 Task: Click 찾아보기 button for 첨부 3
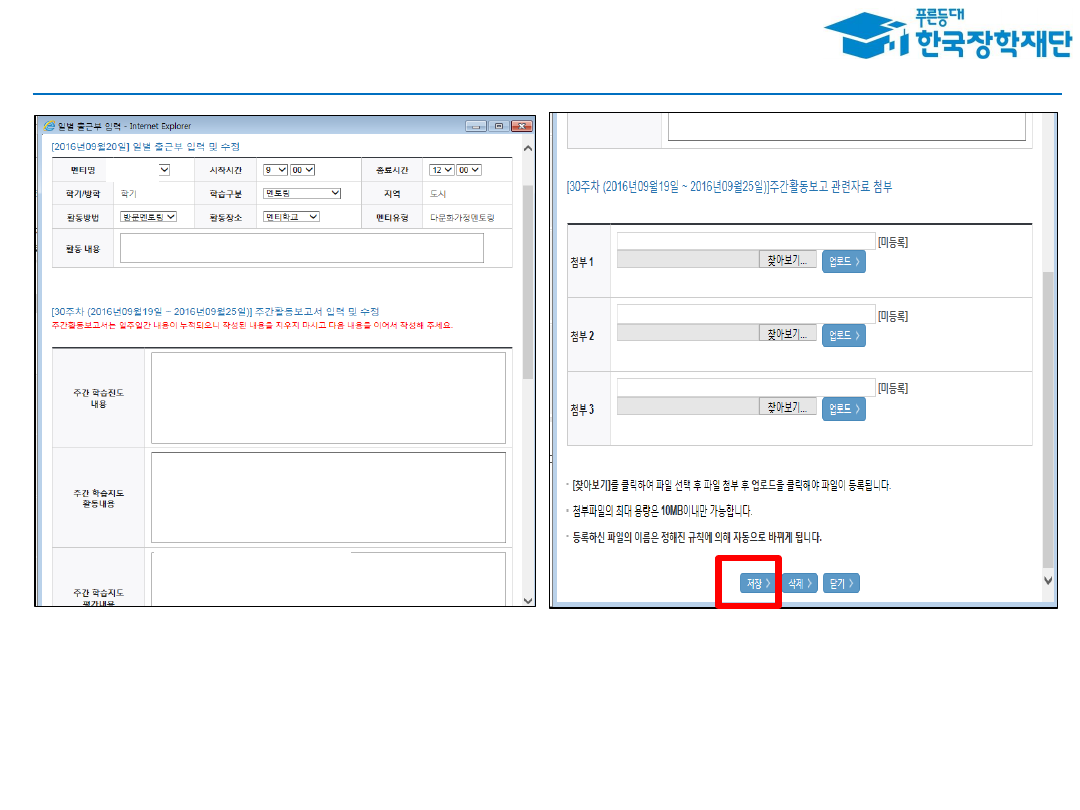point(786,408)
